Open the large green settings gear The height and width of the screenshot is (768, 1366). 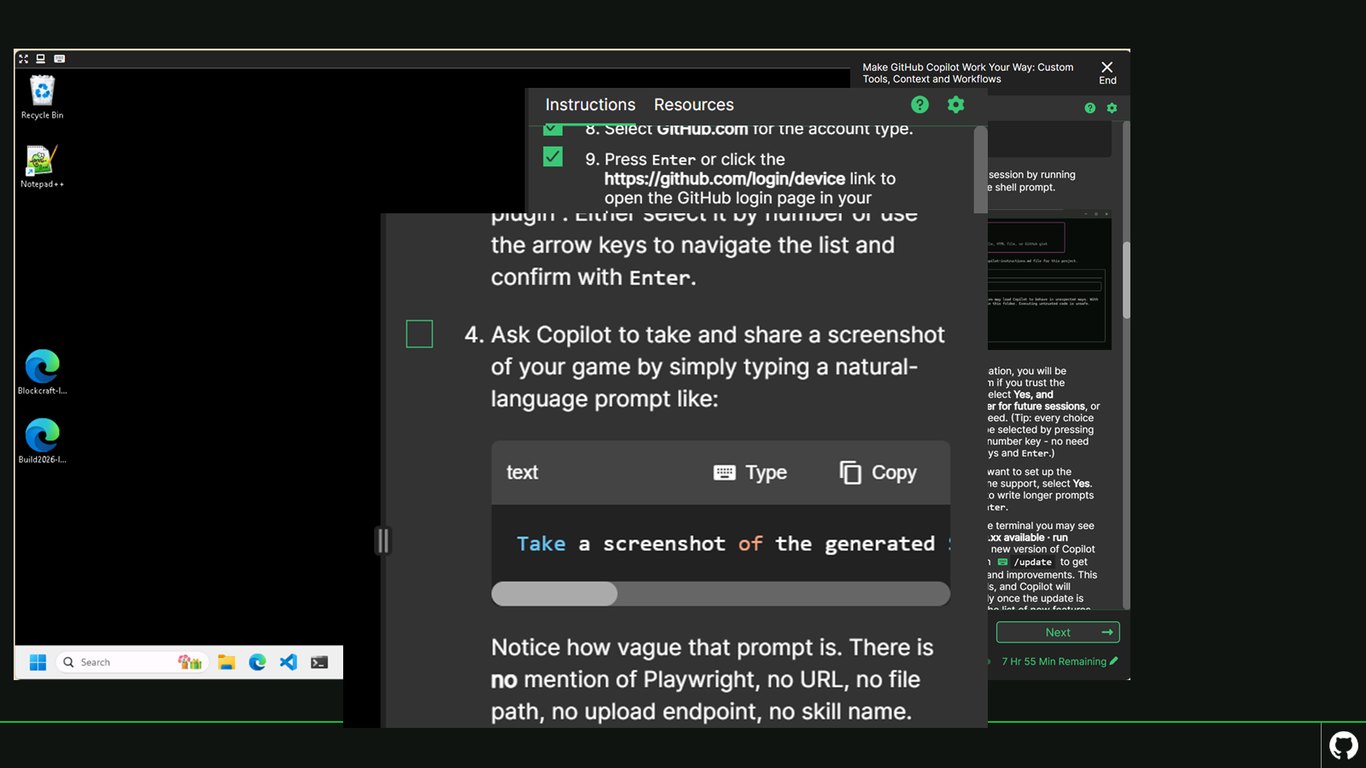point(956,105)
